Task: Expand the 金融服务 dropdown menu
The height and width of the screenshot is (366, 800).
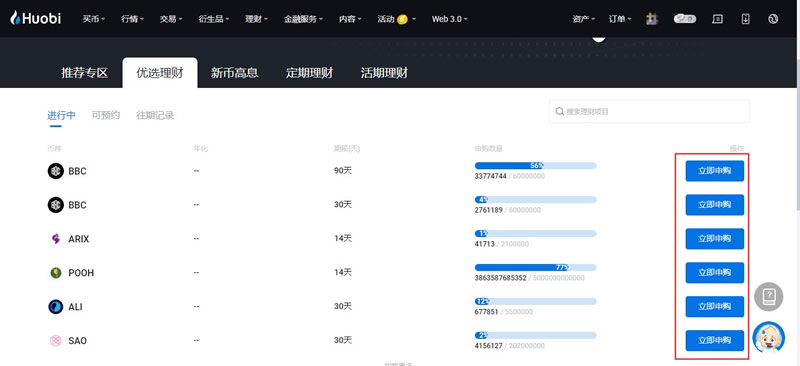Action: [304, 19]
